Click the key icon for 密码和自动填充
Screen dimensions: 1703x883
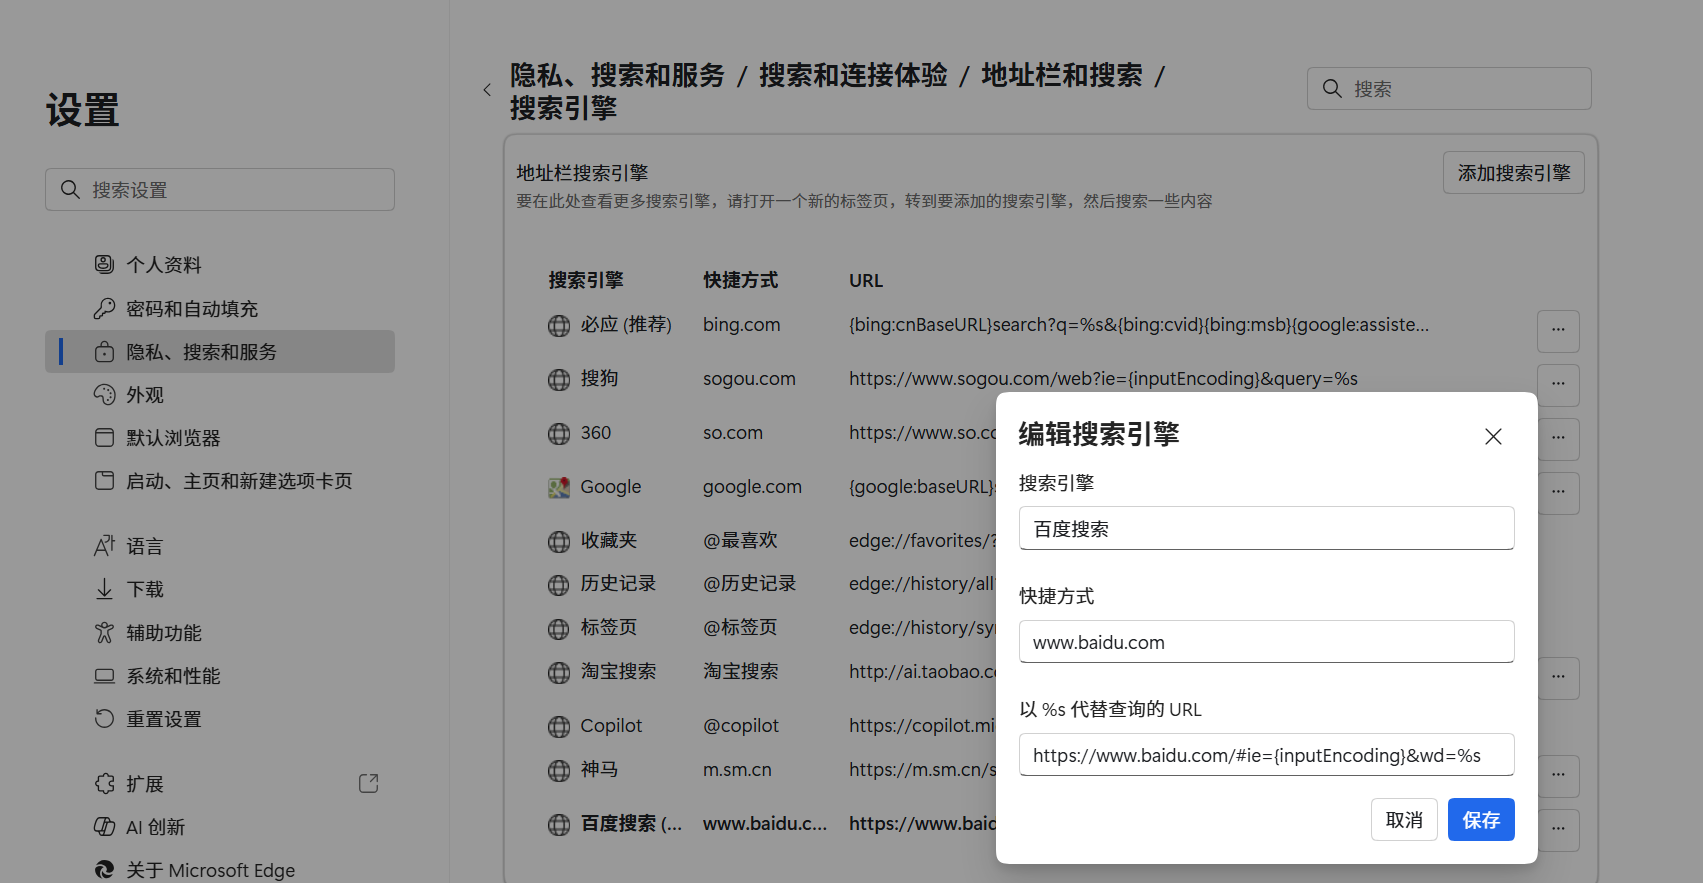pos(104,308)
